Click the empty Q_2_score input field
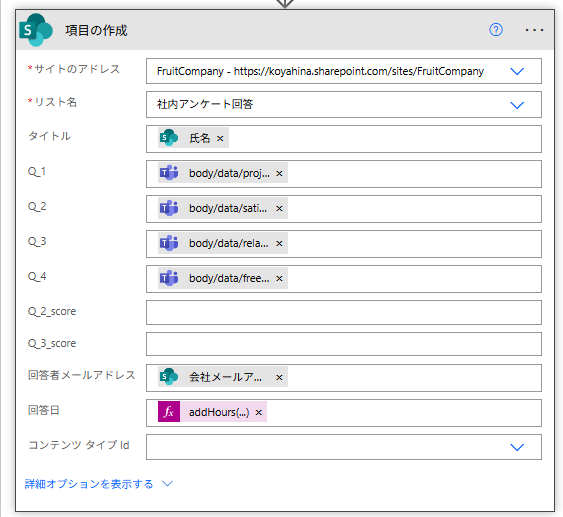 point(344,313)
